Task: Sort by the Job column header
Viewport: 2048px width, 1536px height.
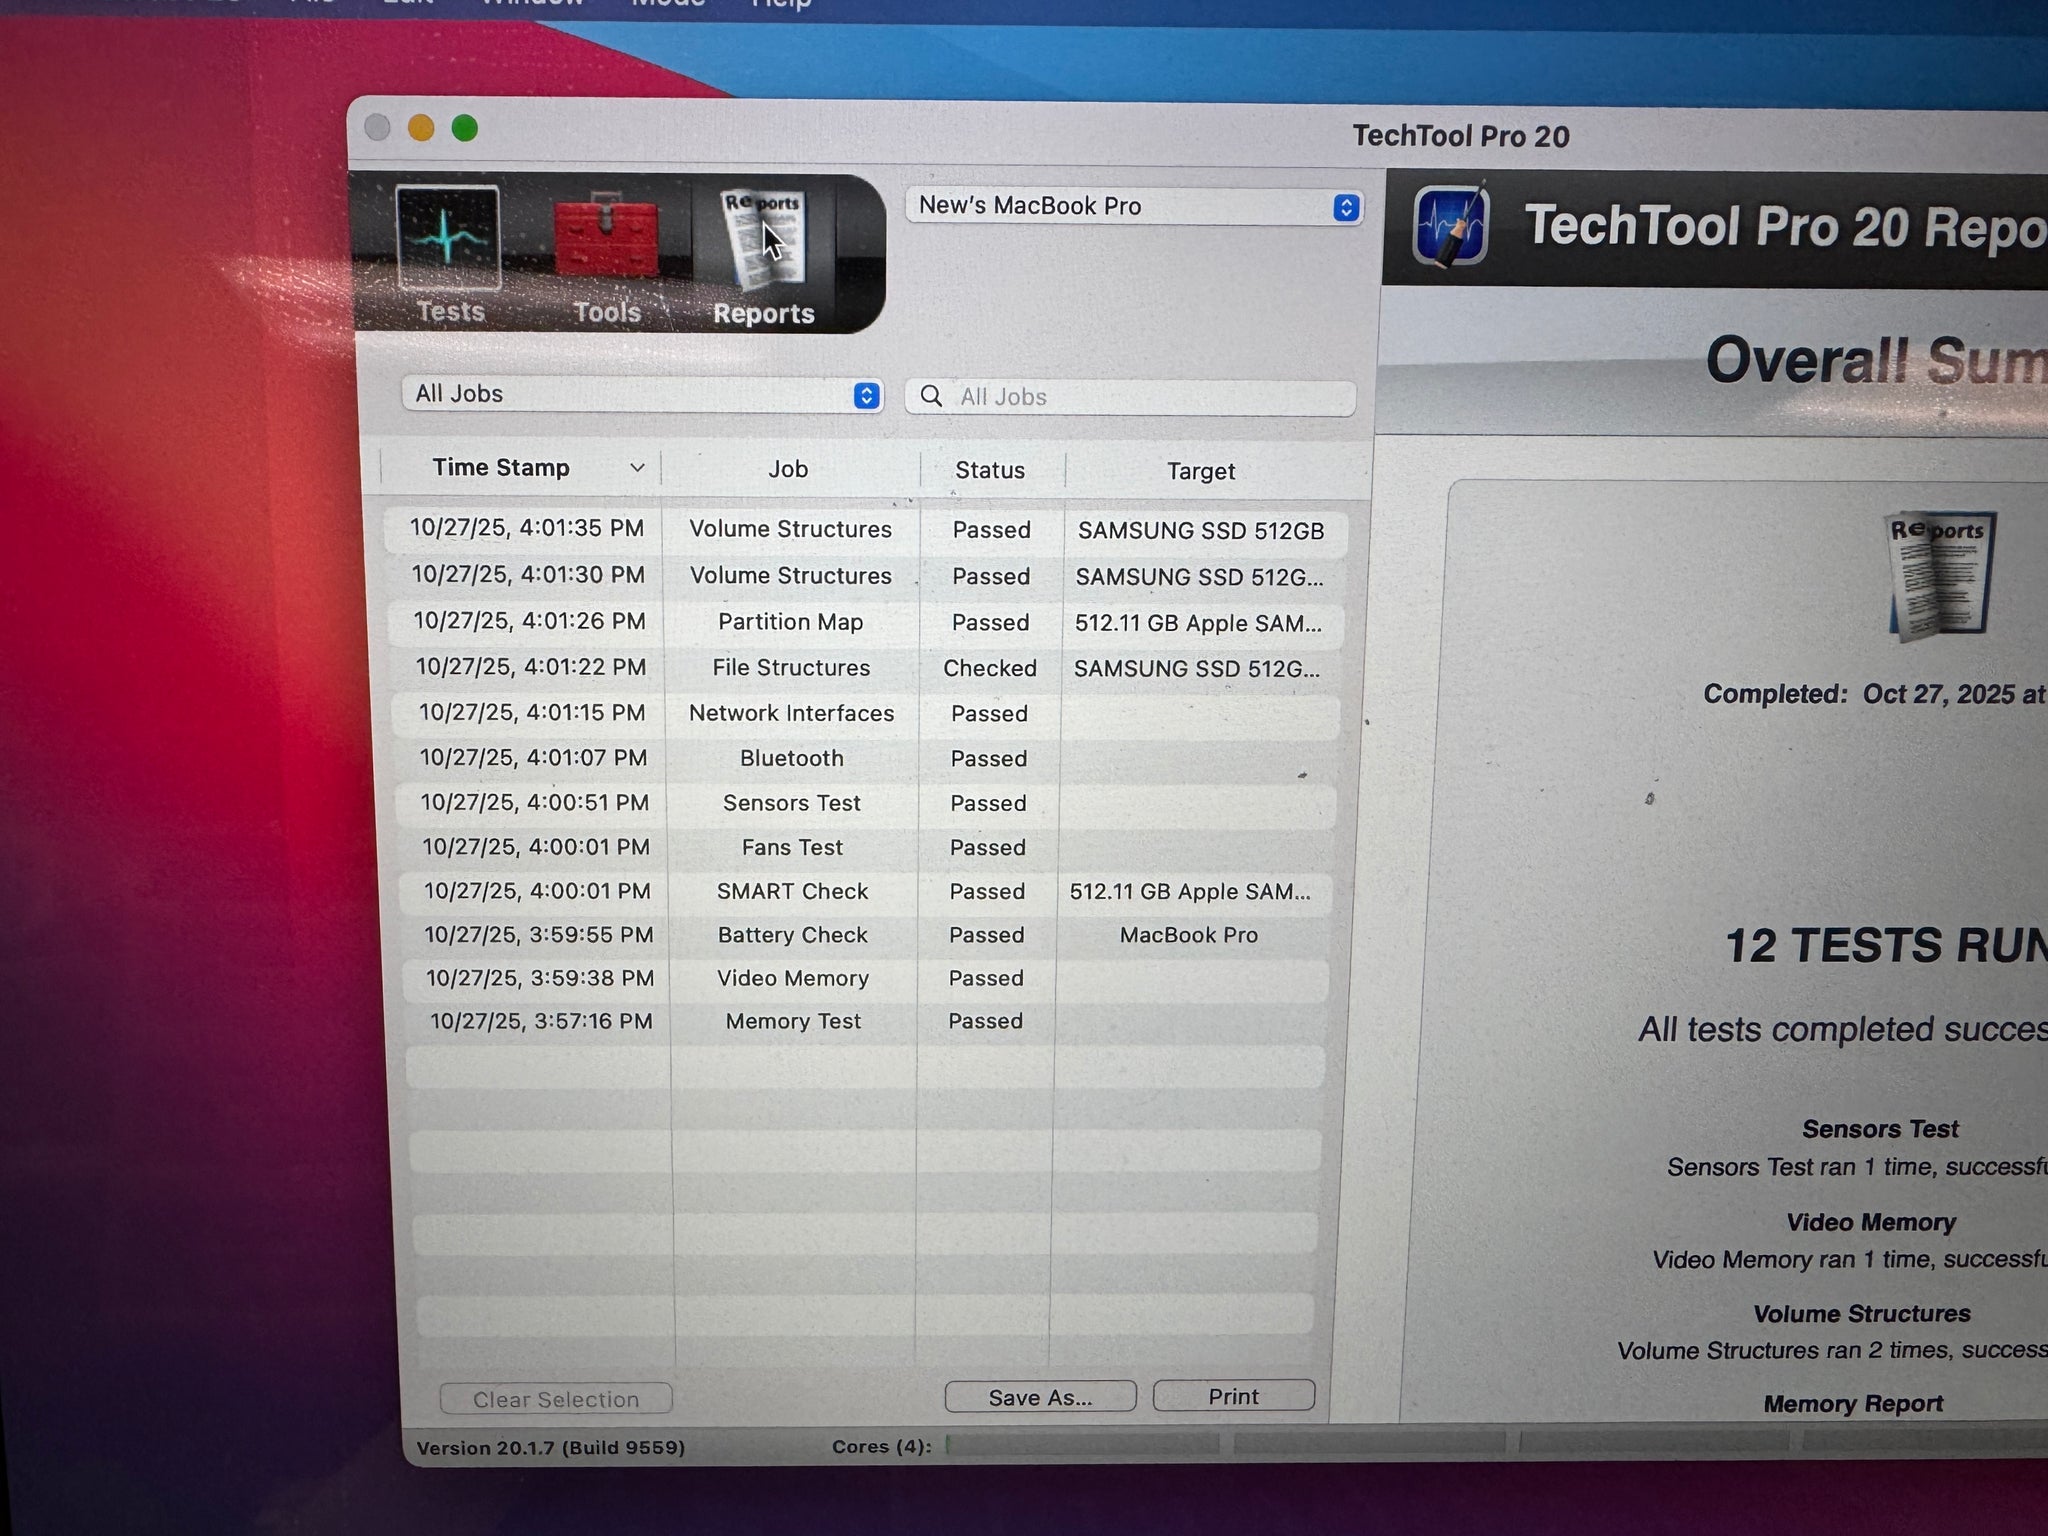Action: pos(788,469)
